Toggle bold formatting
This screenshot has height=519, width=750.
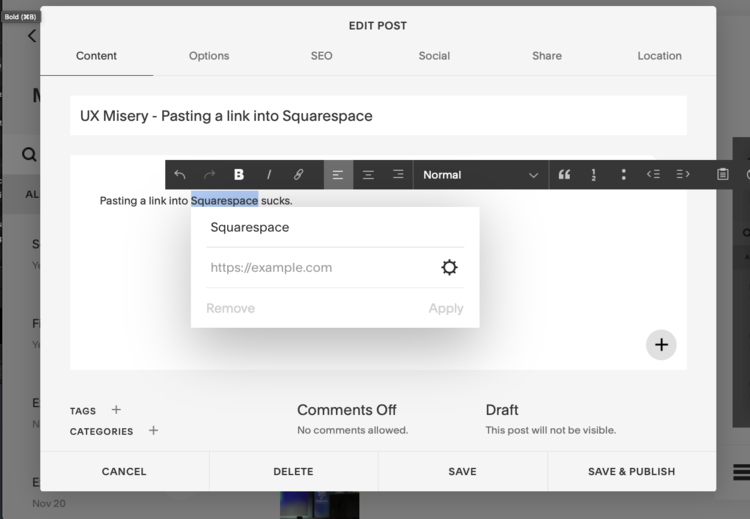(239, 175)
